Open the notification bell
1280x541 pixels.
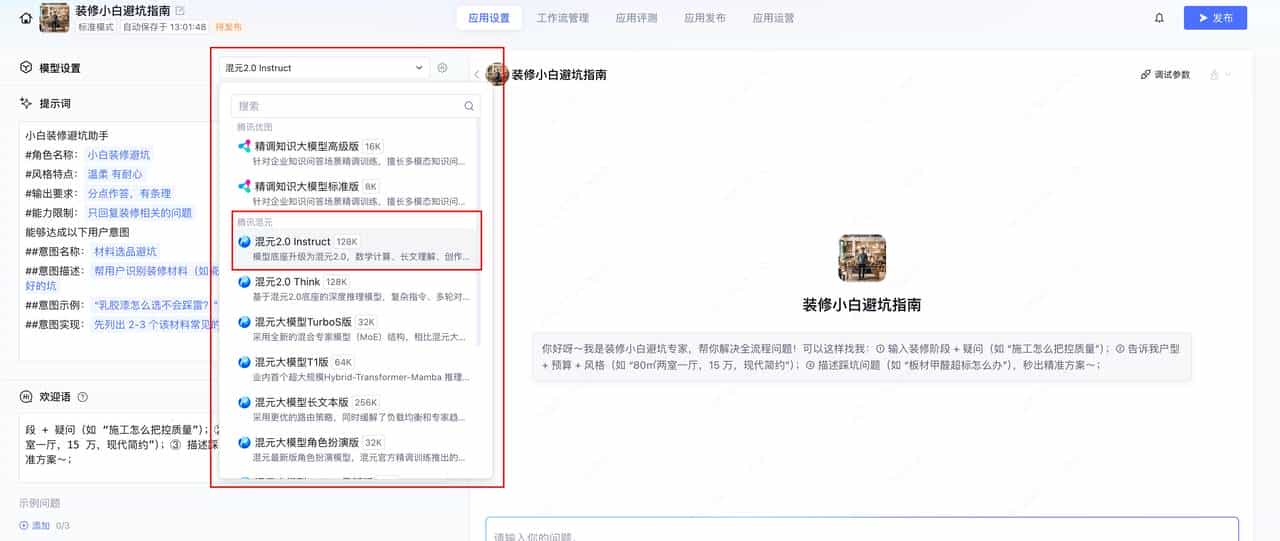1159,18
